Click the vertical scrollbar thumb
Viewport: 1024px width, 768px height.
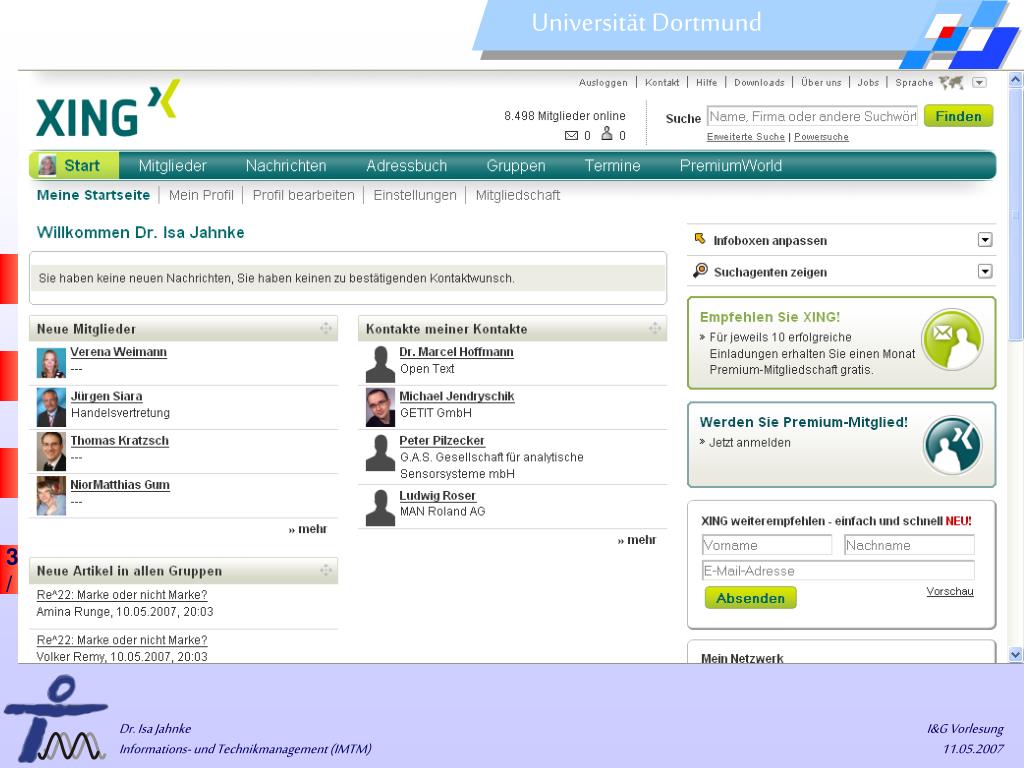click(x=1015, y=214)
